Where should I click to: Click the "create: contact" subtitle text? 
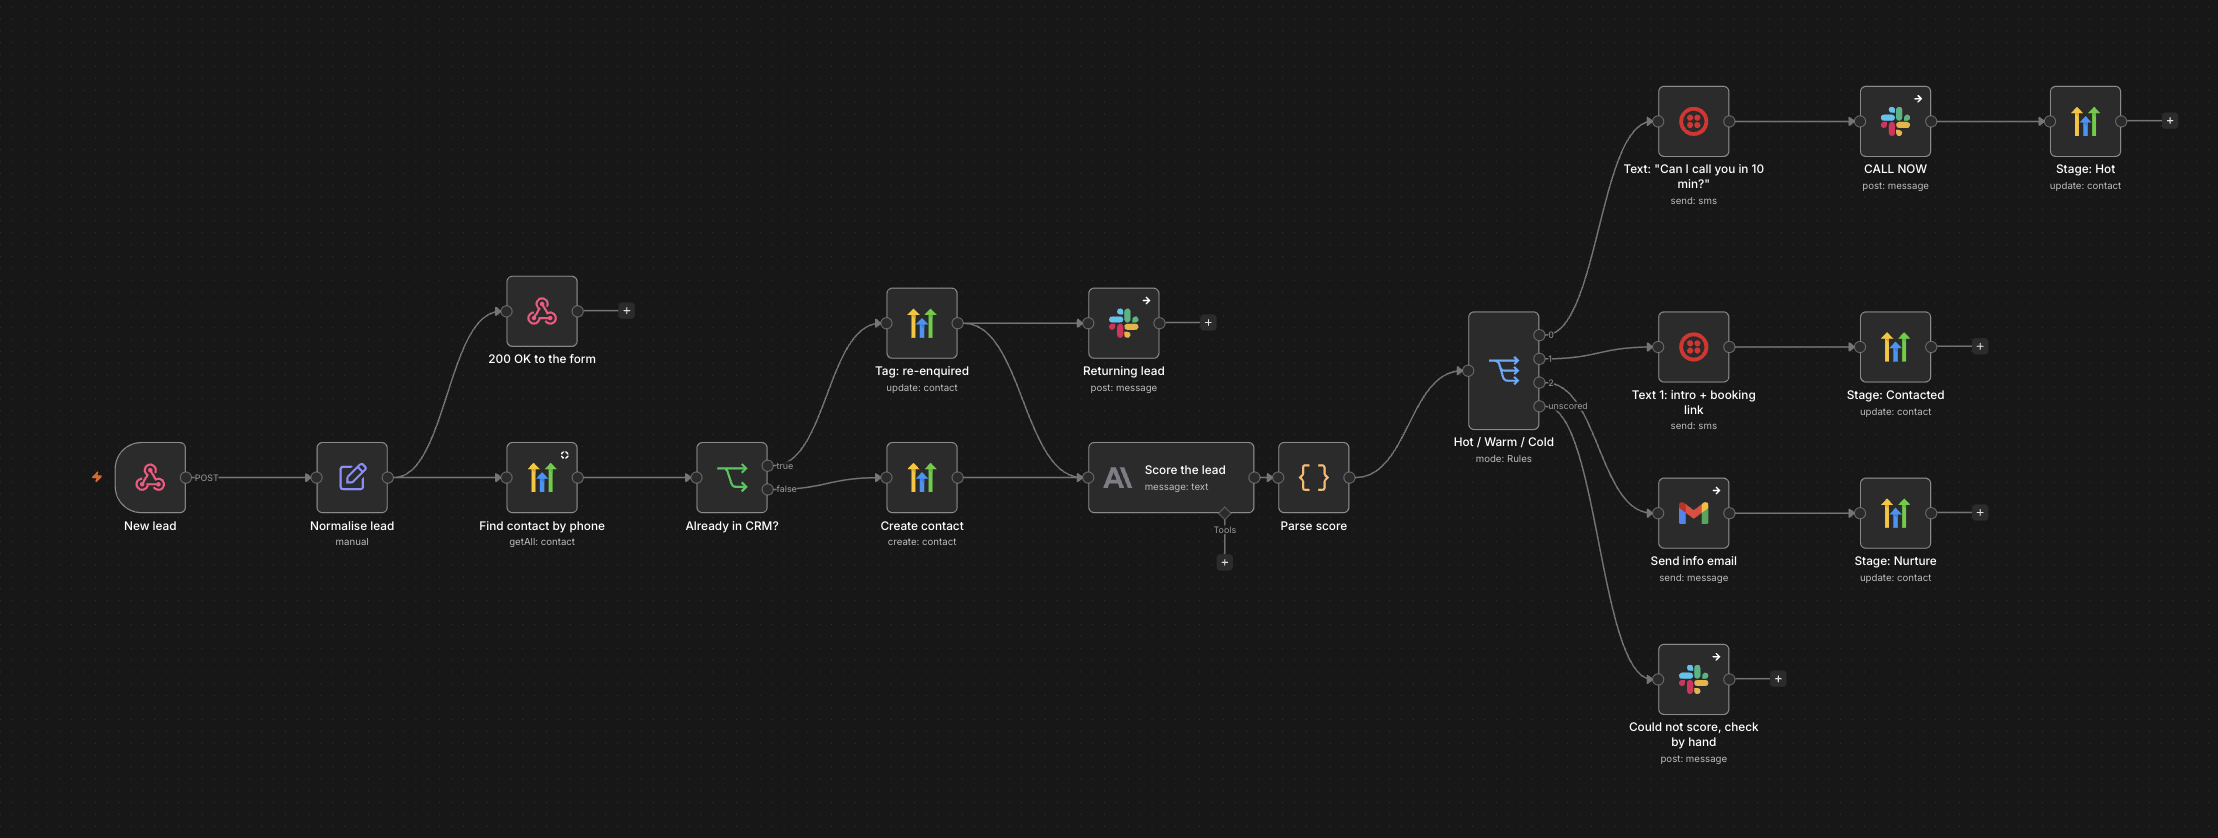tap(922, 542)
